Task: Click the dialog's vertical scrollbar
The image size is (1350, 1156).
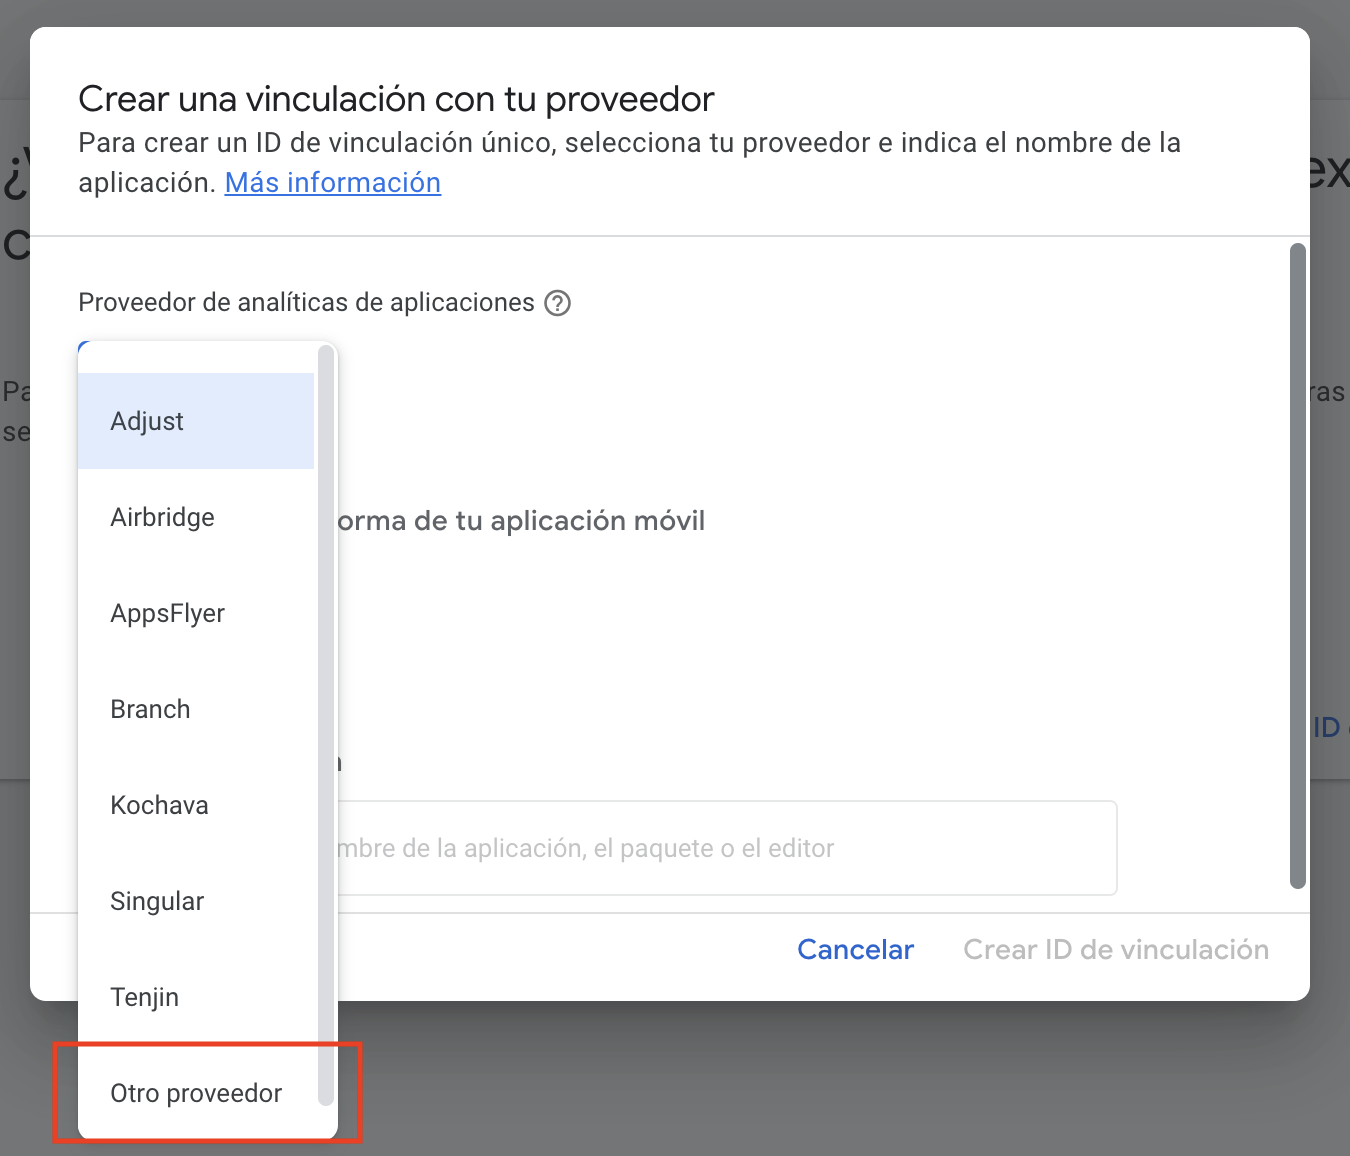Action: click(x=1297, y=565)
